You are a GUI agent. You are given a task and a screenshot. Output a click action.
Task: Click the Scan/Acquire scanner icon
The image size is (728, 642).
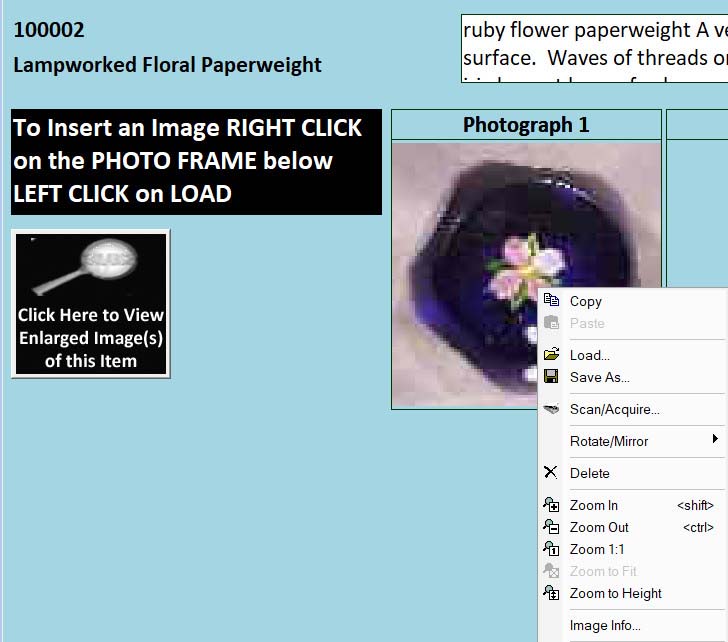click(x=550, y=409)
